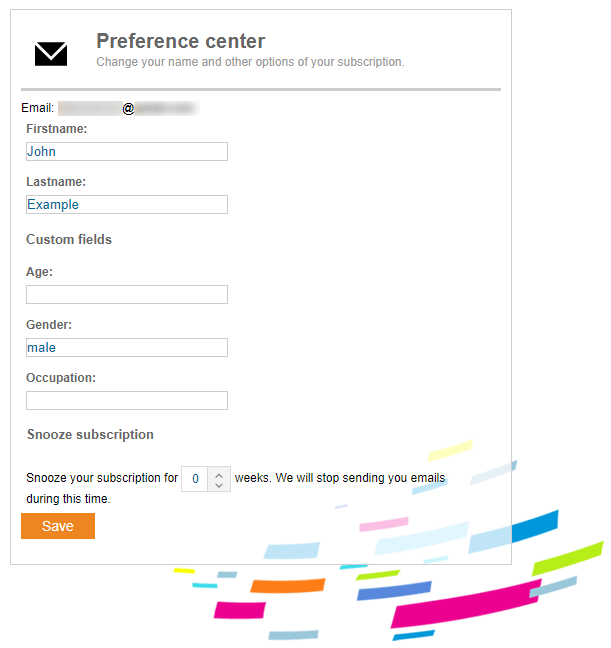Decrease snooze weeks with the down arrow
611x648 pixels.
coord(219,485)
